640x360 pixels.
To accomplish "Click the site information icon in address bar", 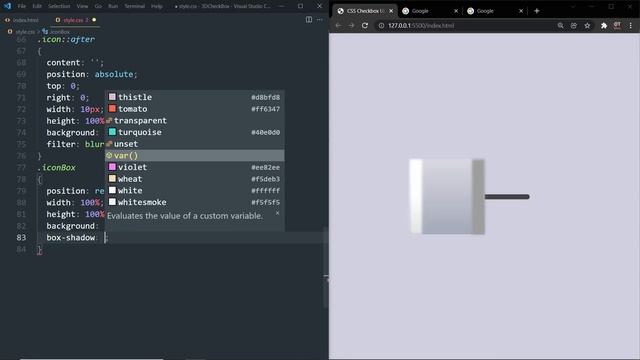I will coord(381,25).
